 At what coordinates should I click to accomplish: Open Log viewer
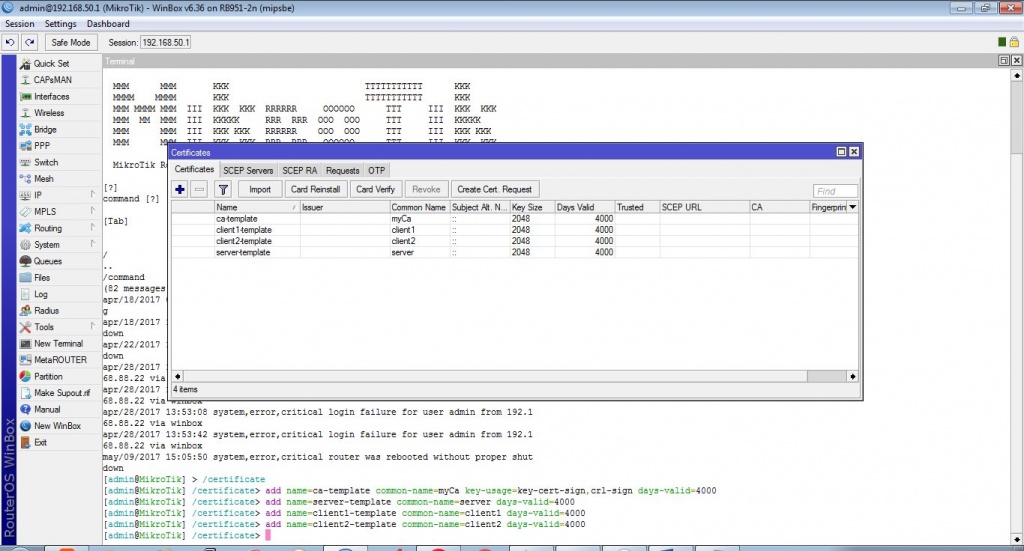point(40,294)
